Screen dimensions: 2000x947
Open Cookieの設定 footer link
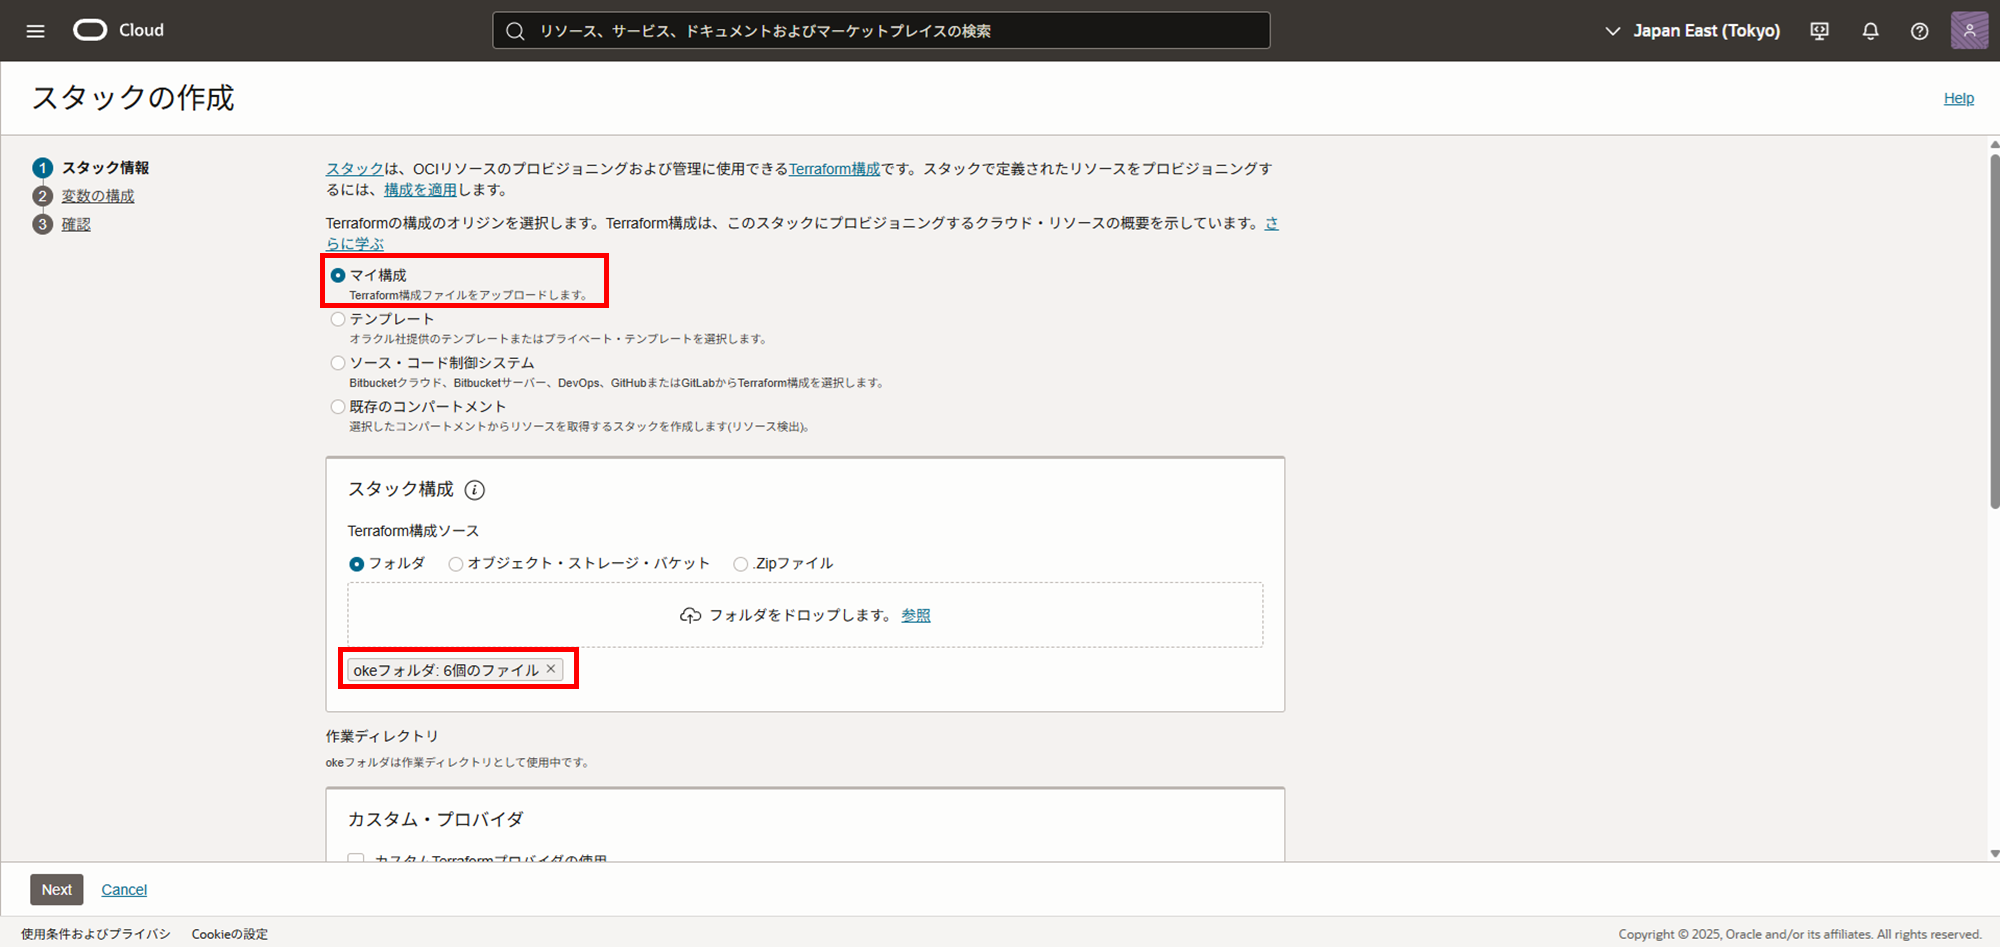point(230,934)
